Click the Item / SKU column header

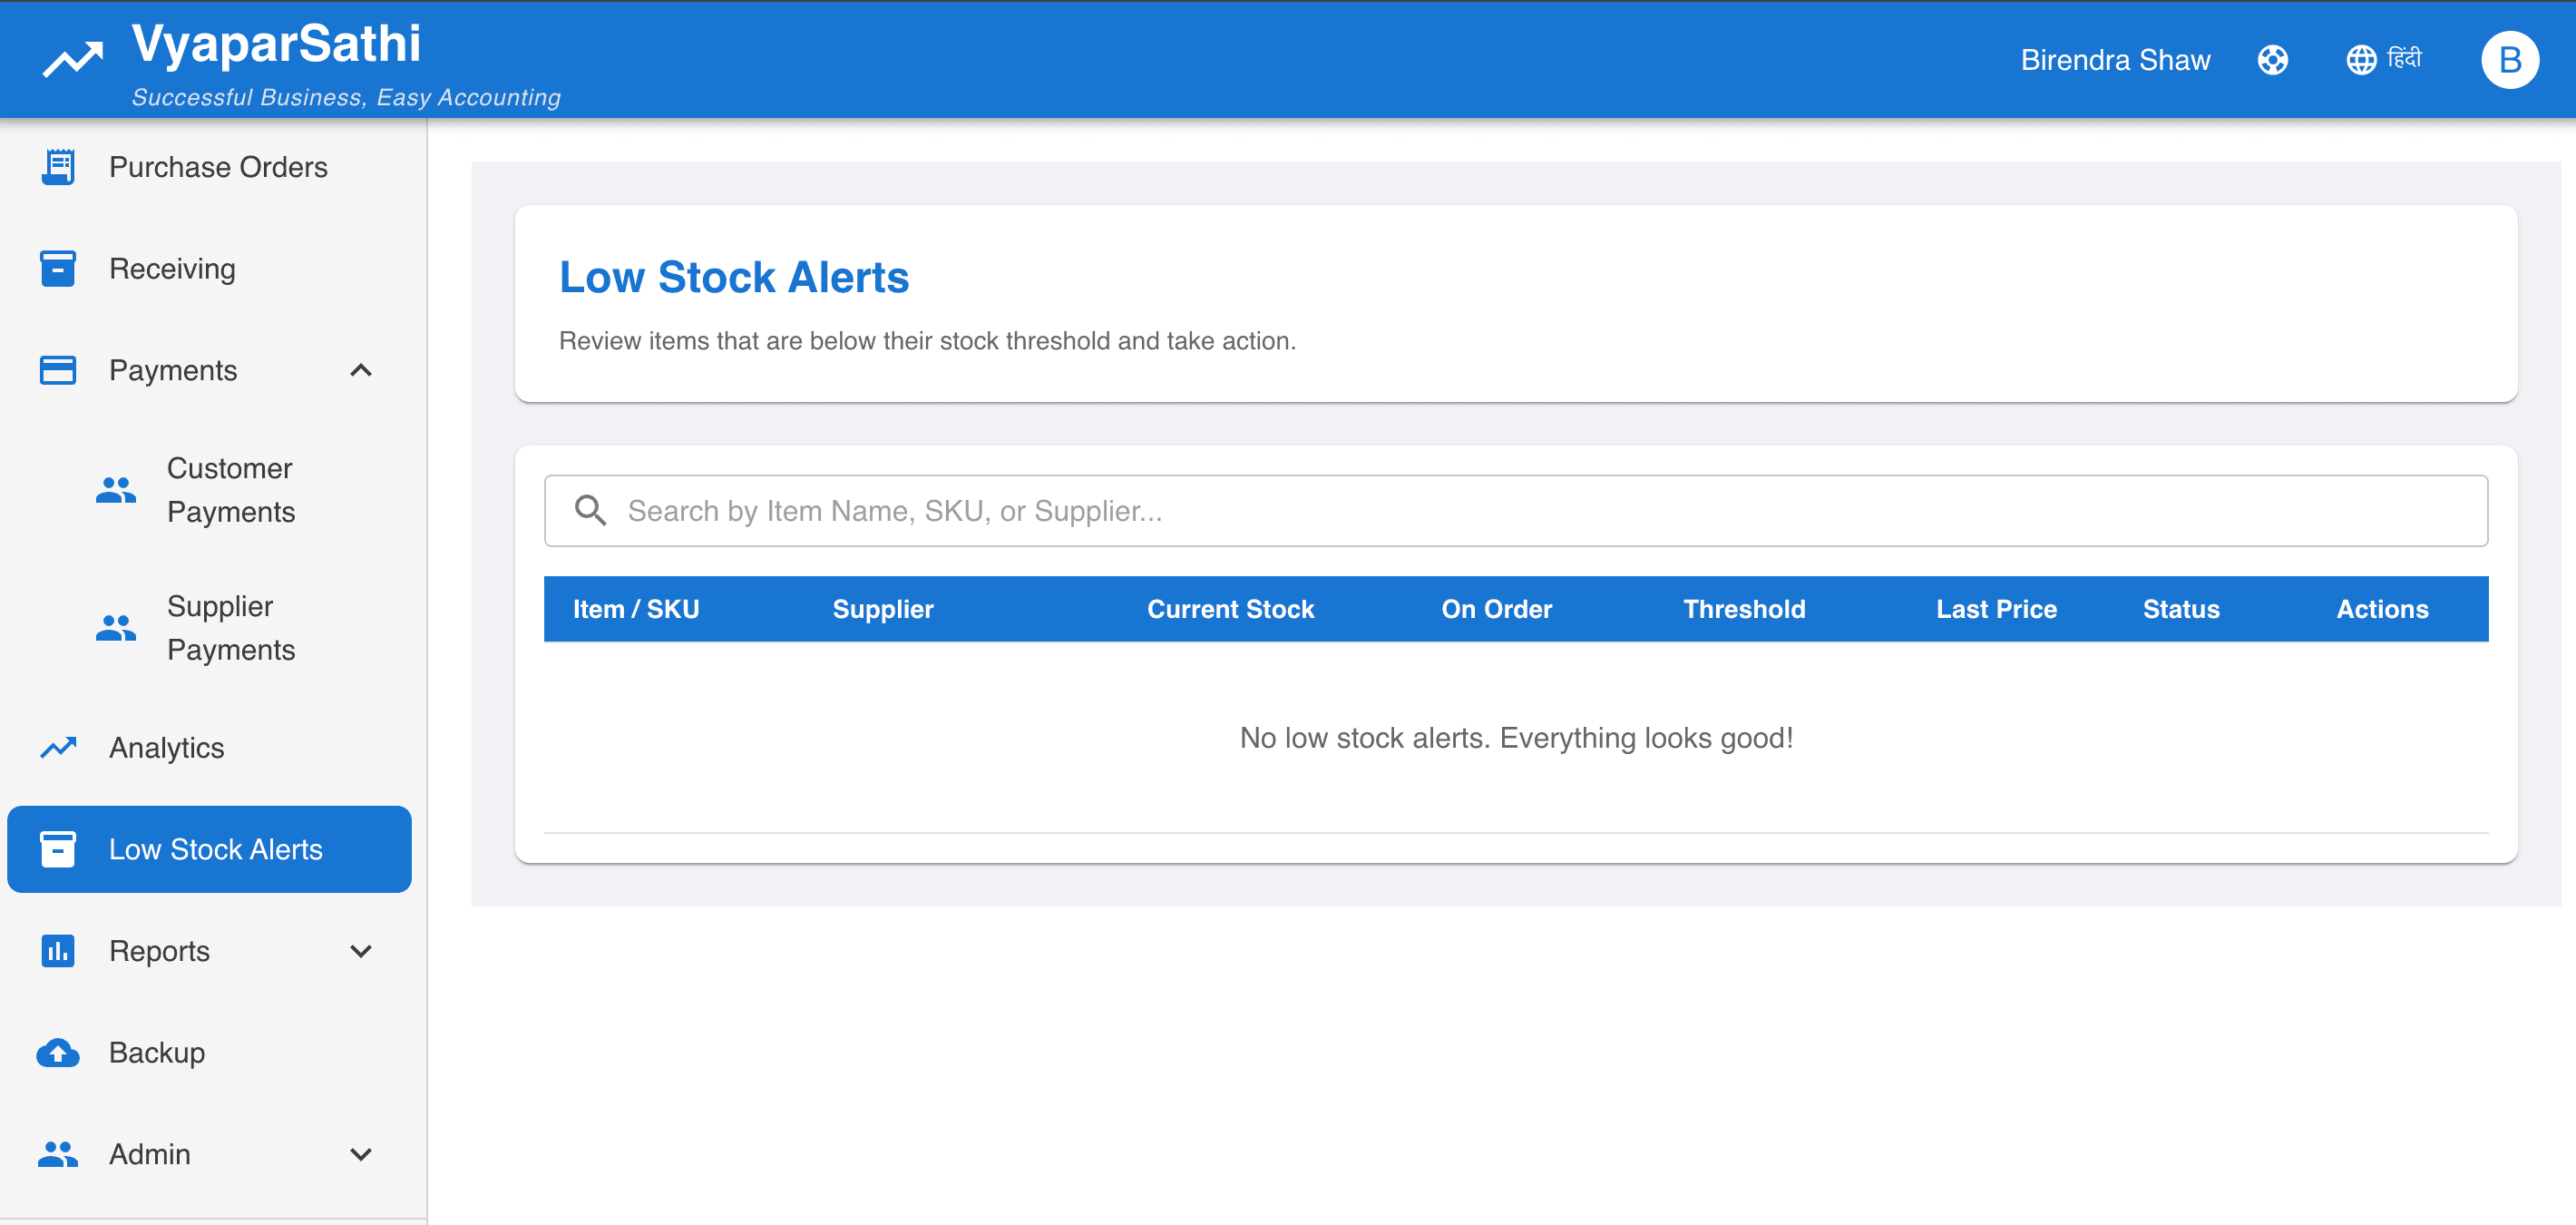click(x=636, y=609)
